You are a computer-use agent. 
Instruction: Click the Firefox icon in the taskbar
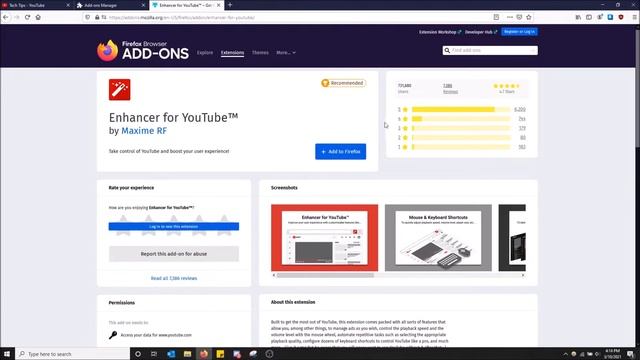(204, 354)
